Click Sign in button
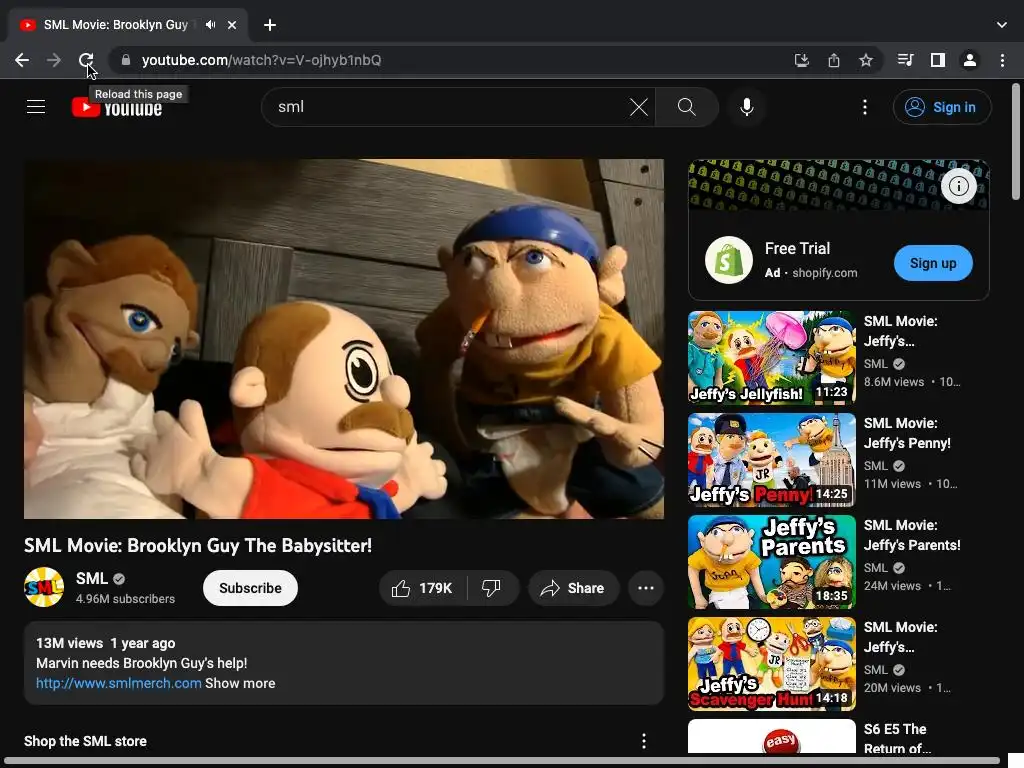 942,106
